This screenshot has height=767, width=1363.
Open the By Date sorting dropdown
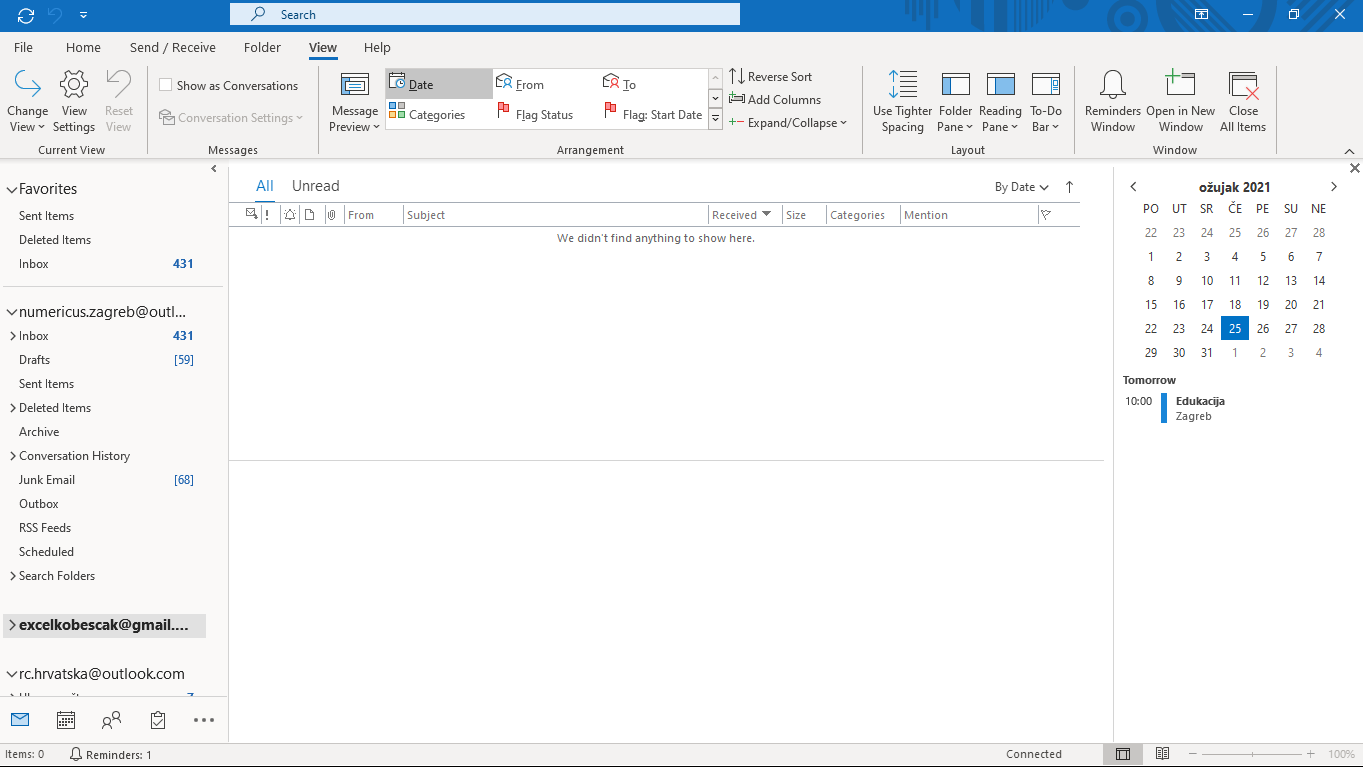pyautogui.click(x=1021, y=186)
